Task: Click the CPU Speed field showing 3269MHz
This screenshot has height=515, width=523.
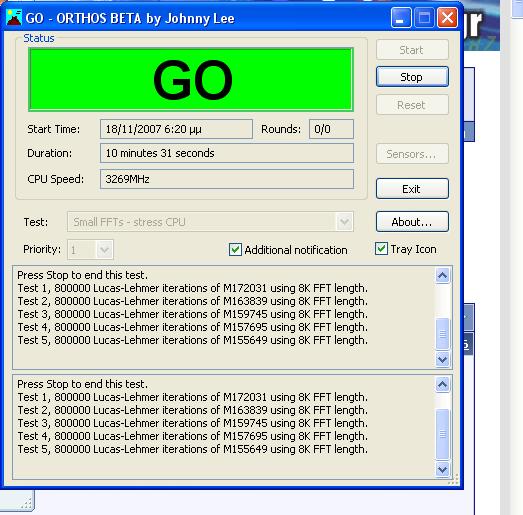Action: point(227,179)
